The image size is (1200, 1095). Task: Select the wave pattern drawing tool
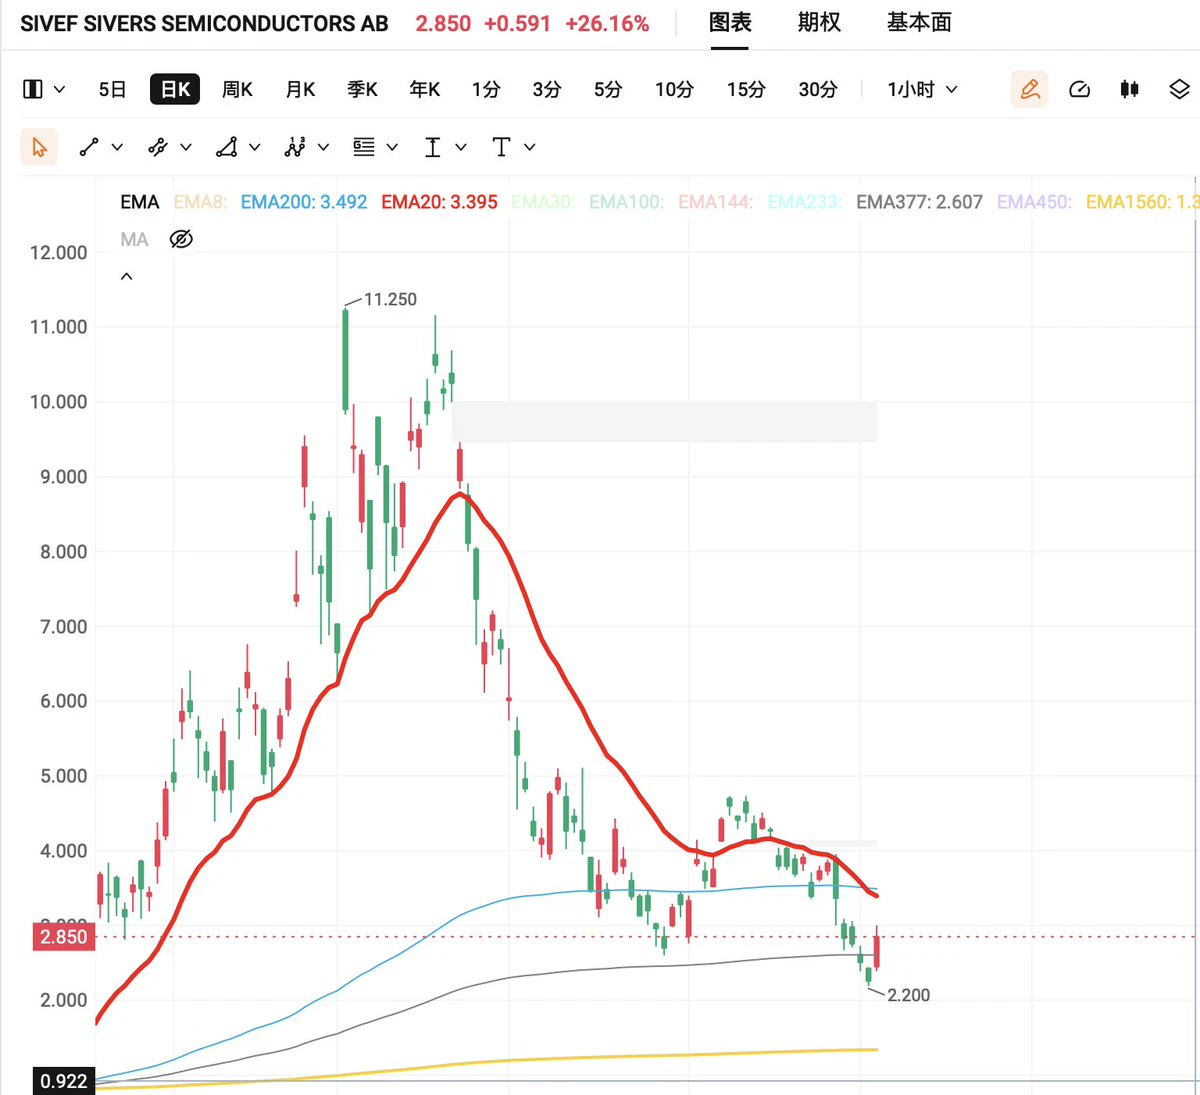[294, 147]
